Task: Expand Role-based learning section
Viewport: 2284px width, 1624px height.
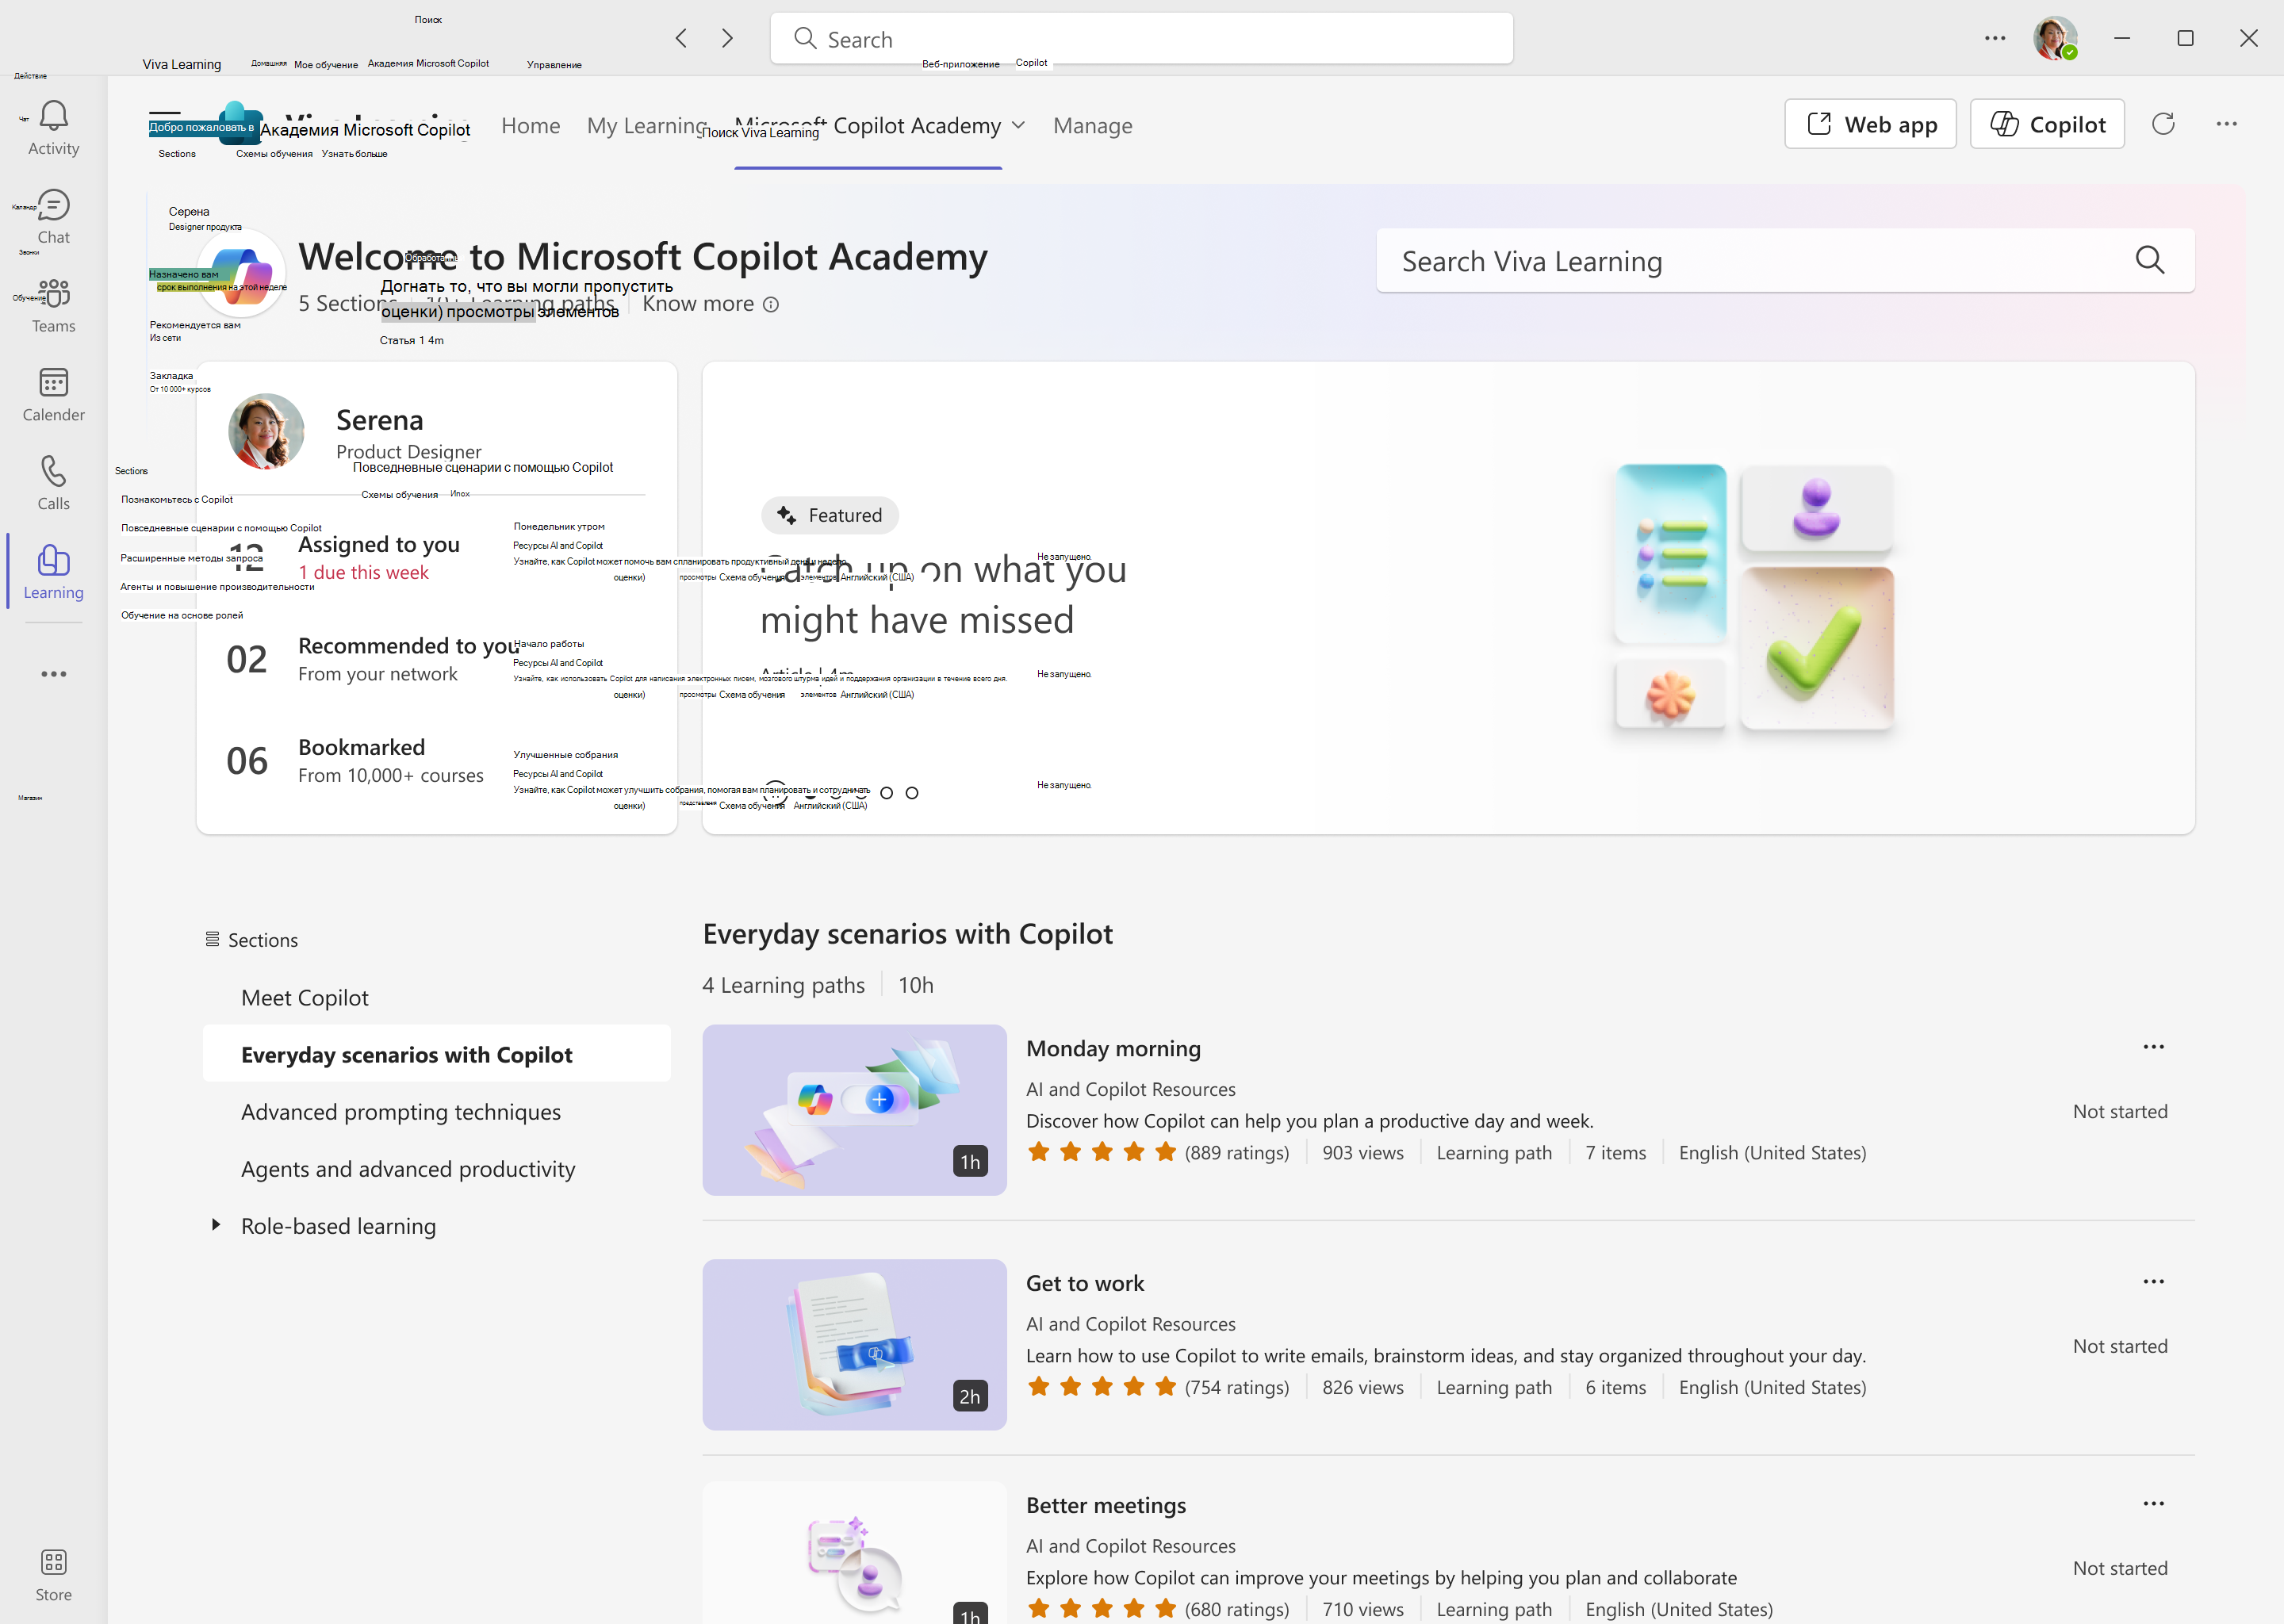Action: (x=215, y=1225)
